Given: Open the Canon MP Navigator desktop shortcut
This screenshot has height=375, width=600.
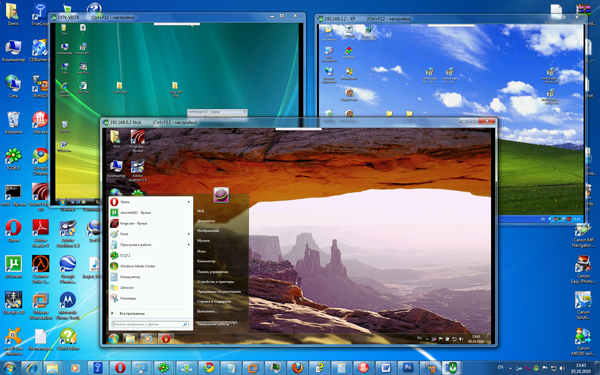Looking at the screenshot, I should point(583,236).
